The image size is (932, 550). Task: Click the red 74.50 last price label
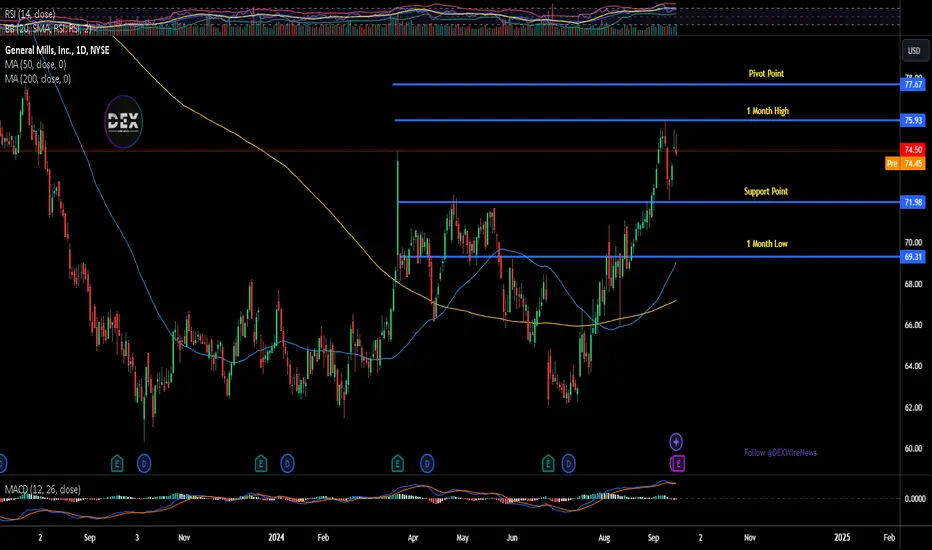pos(913,150)
